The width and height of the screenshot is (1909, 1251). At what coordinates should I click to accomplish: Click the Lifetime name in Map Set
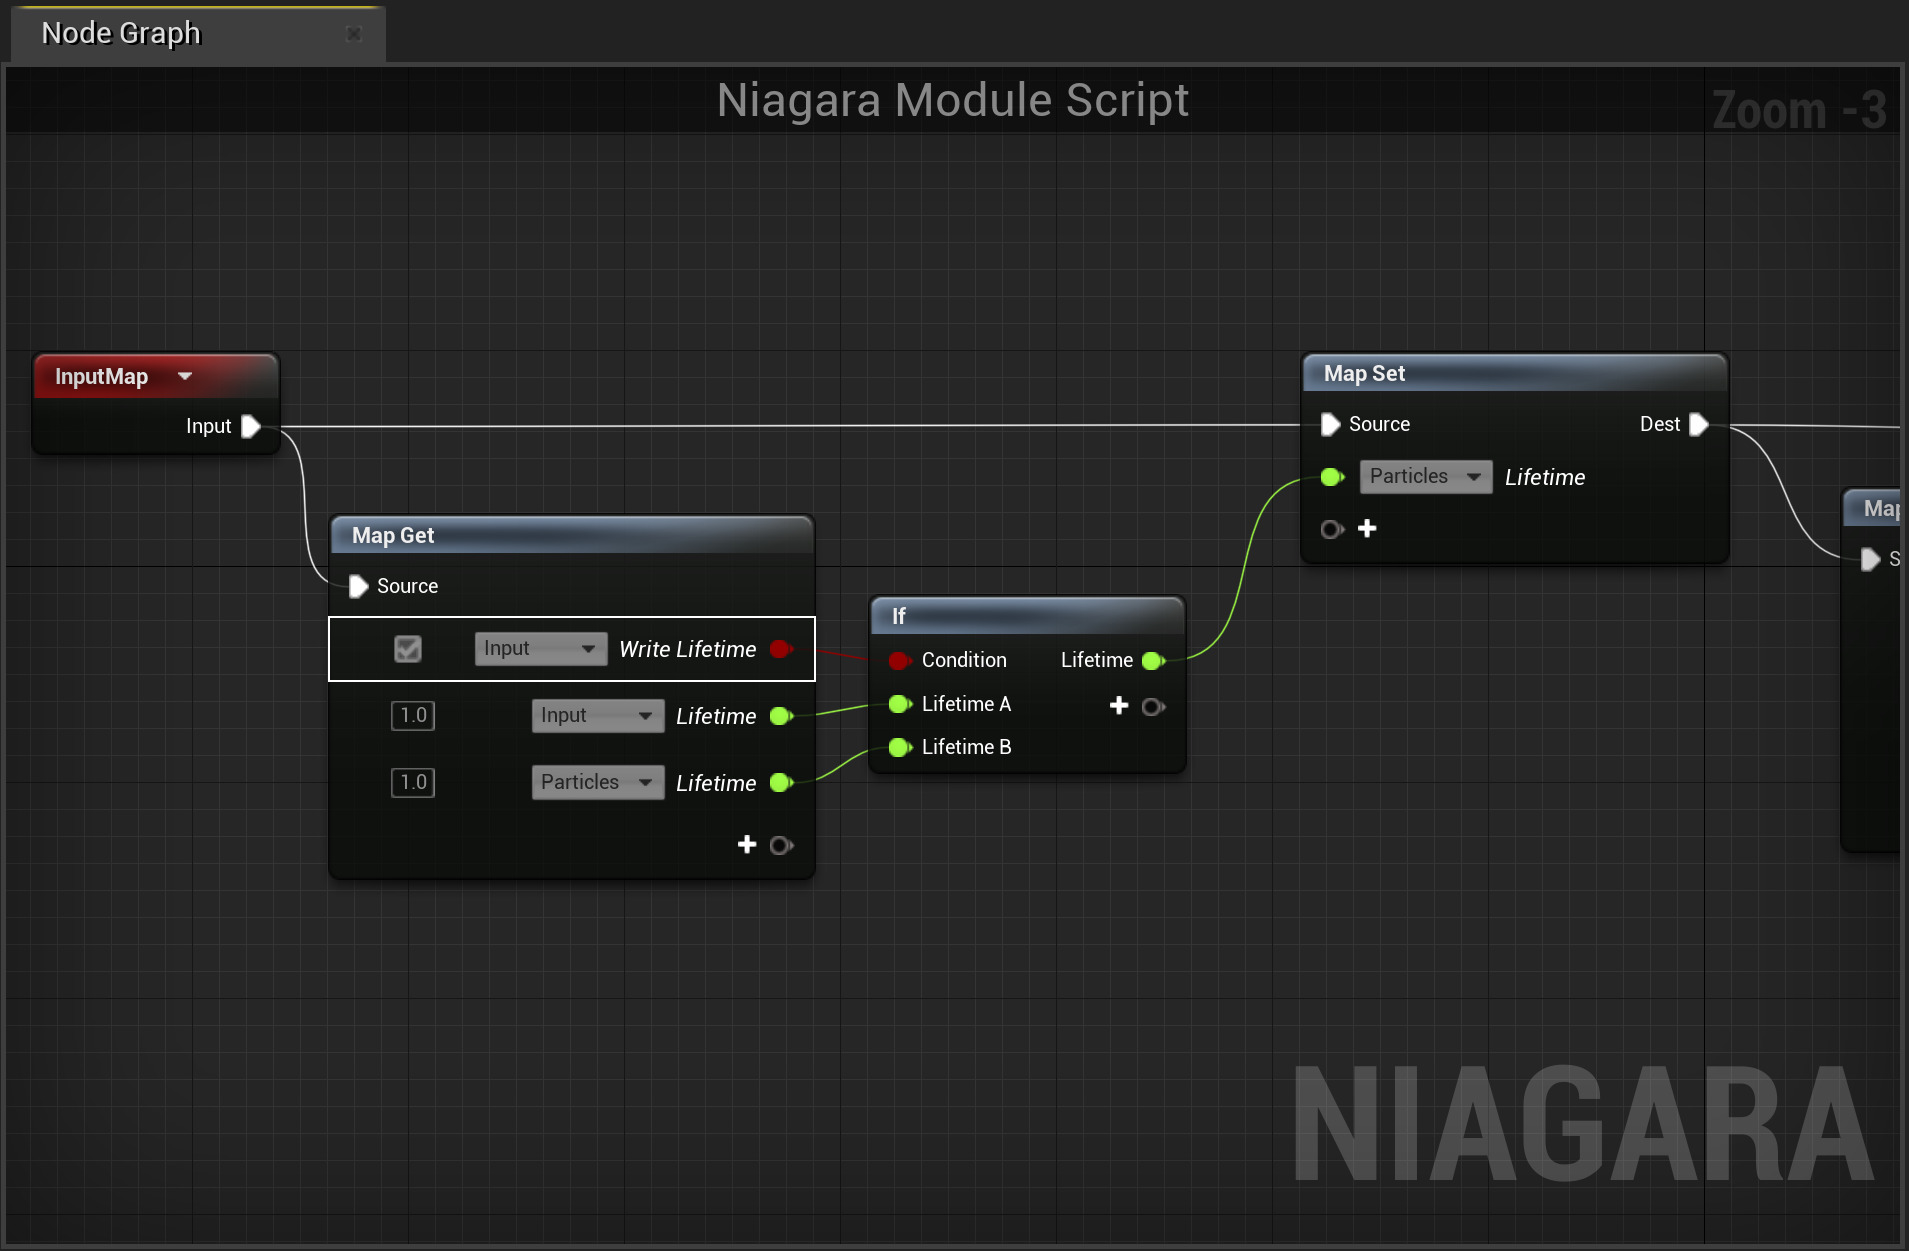1545,477
